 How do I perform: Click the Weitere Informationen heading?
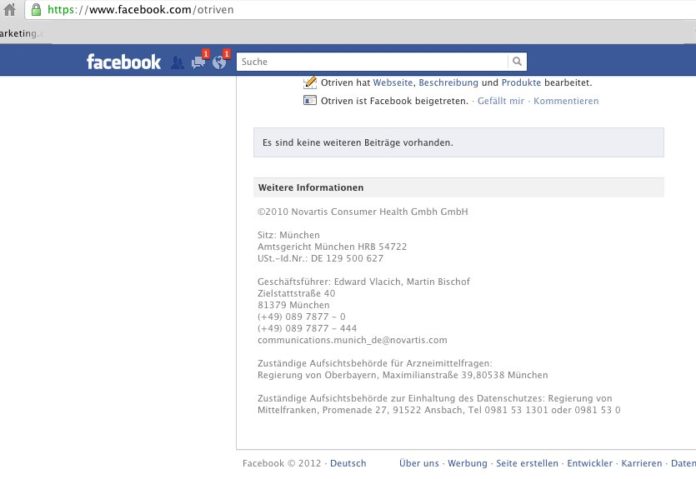pos(311,187)
